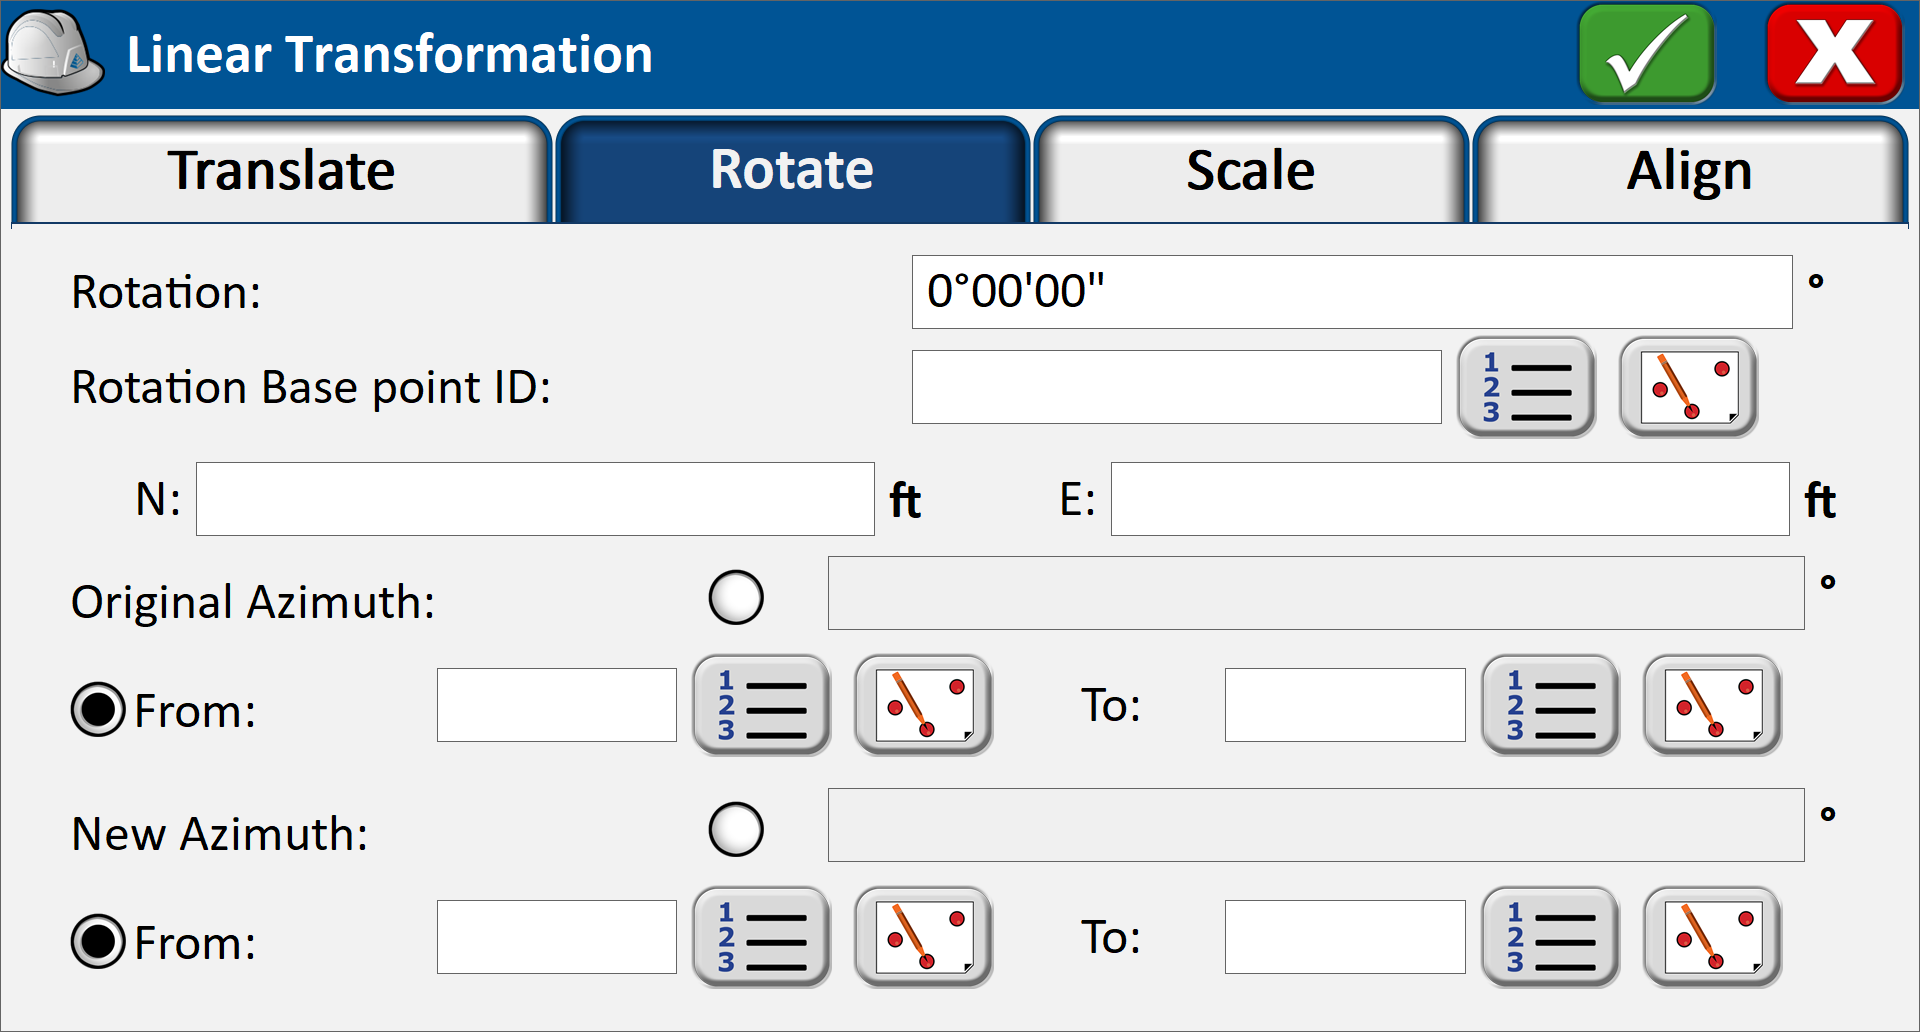The image size is (1920, 1032).
Task: Select Original Azimuth From radio button
Action: 98,710
